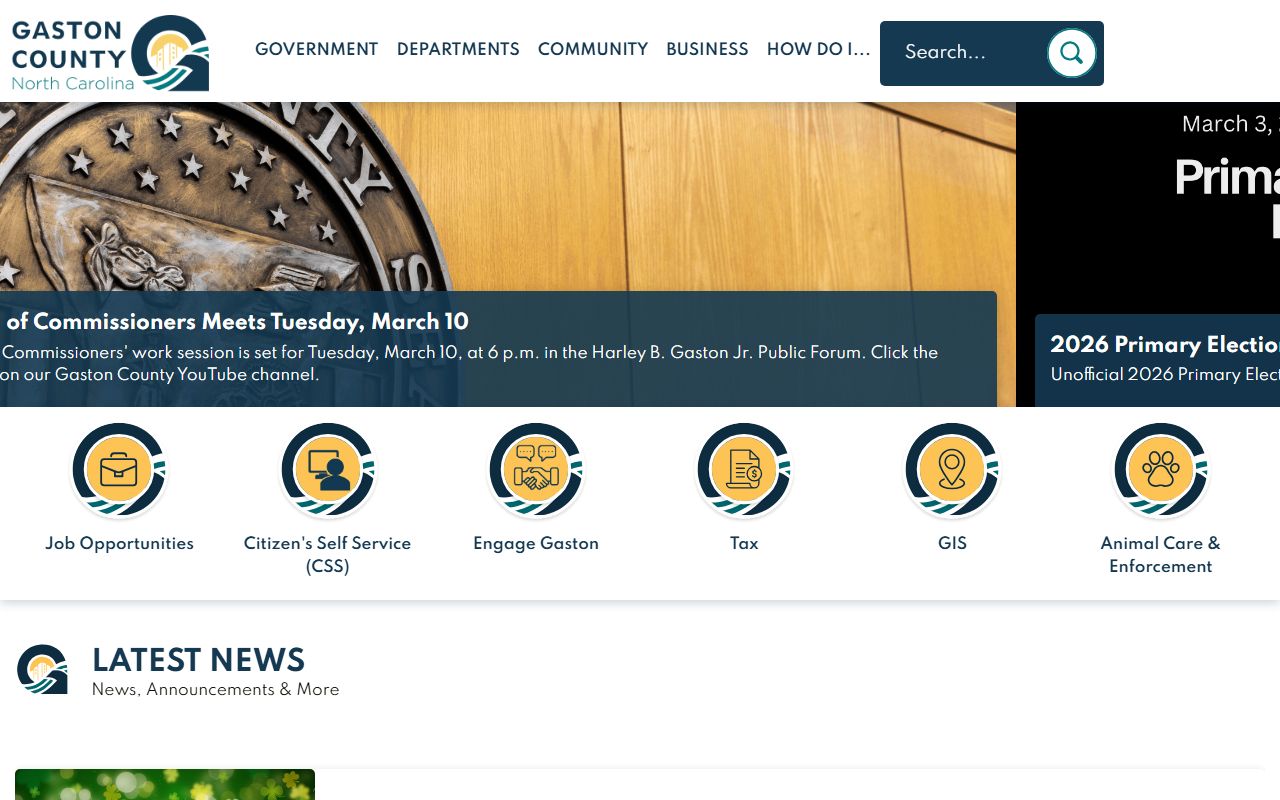The height and width of the screenshot is (800, 1280).
Task: Click the small logo beside Latest News
Action: coord(42,669)
